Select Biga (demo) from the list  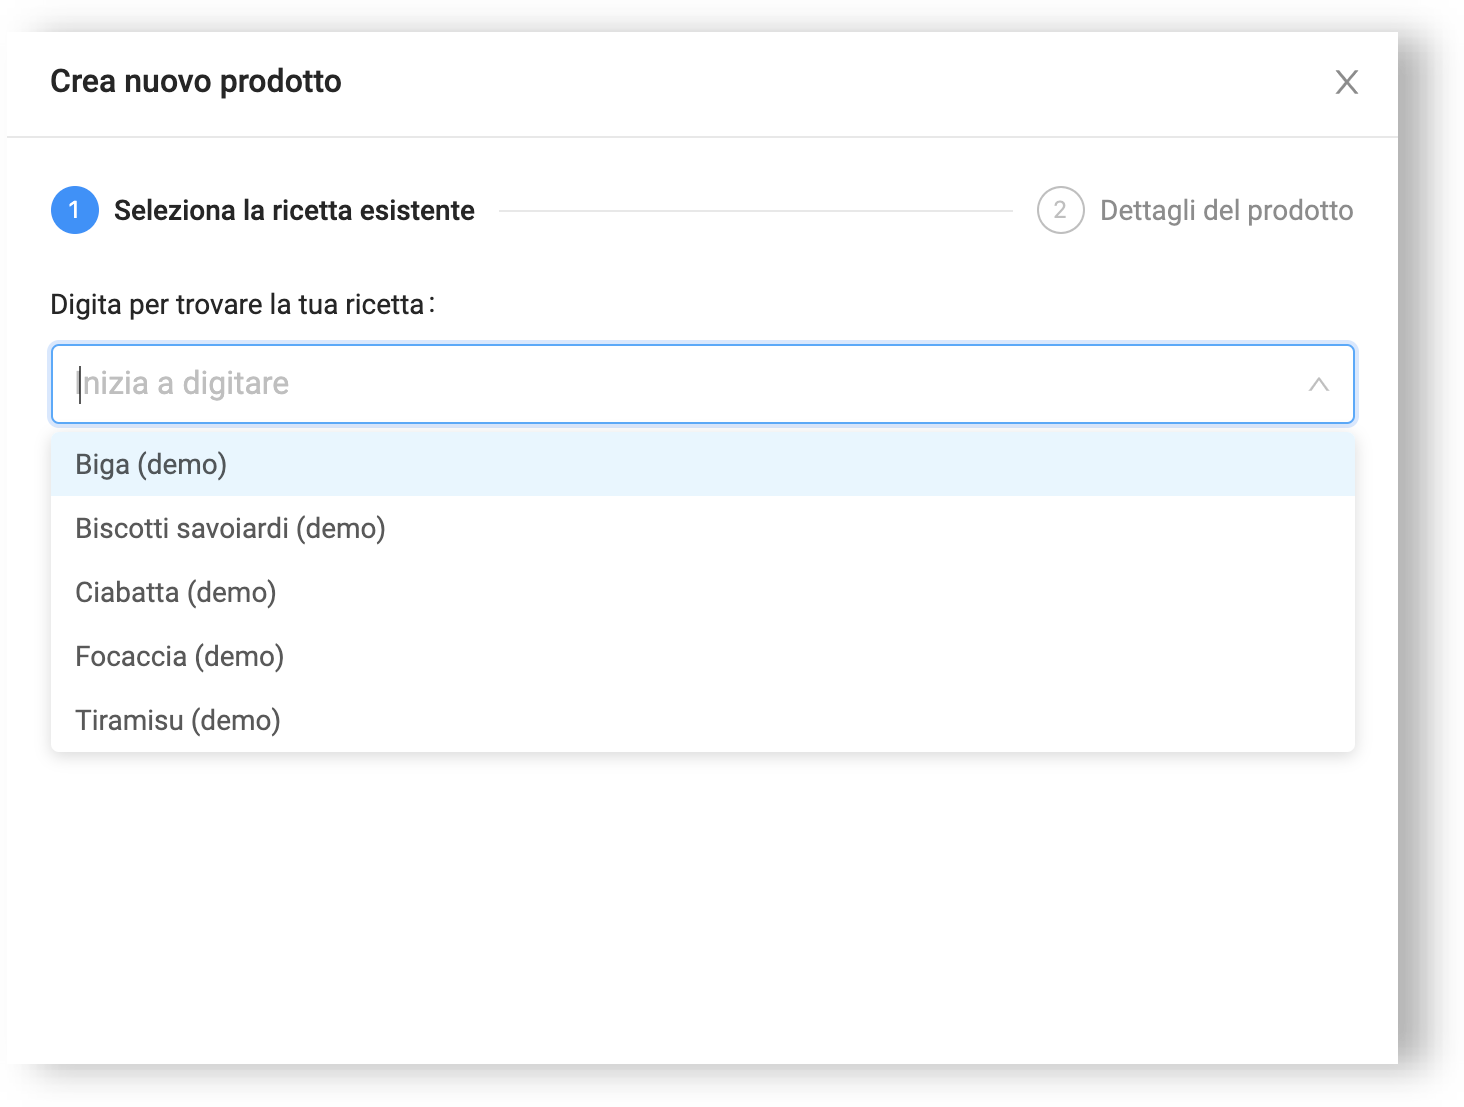point(151,464)
